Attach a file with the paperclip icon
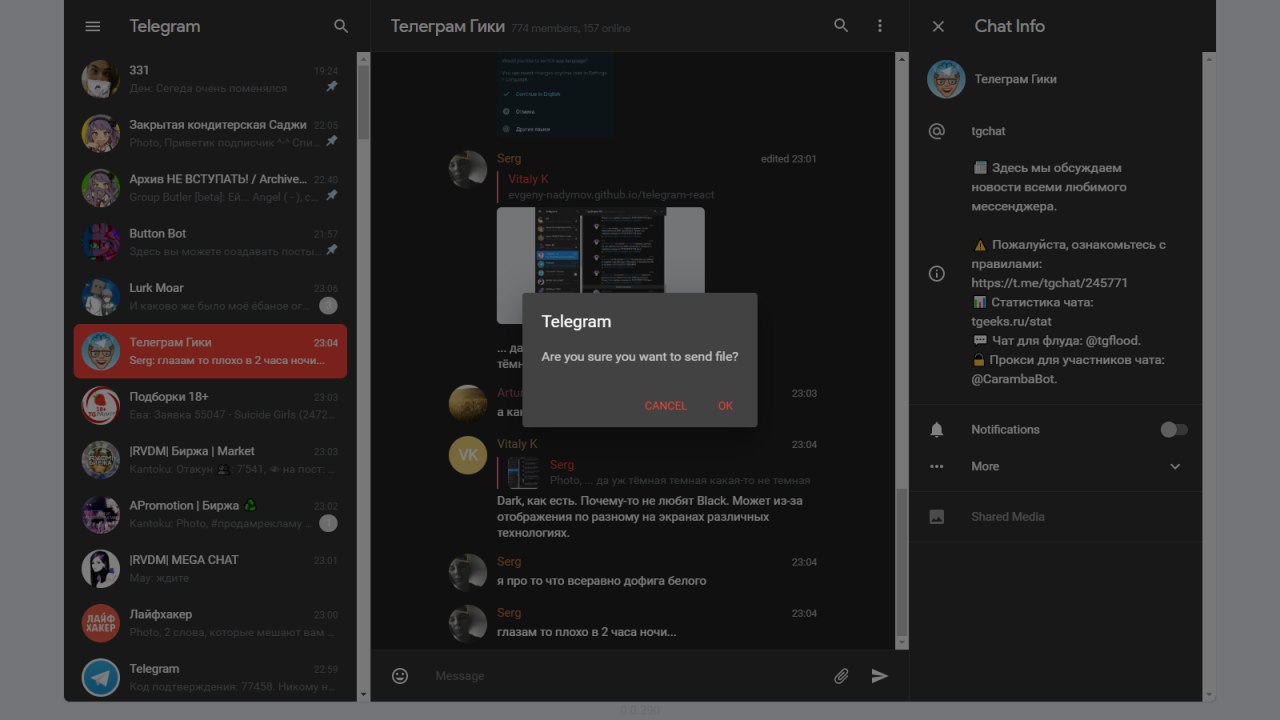Screen dimensions: 1280x720 [x=841, y=676]
